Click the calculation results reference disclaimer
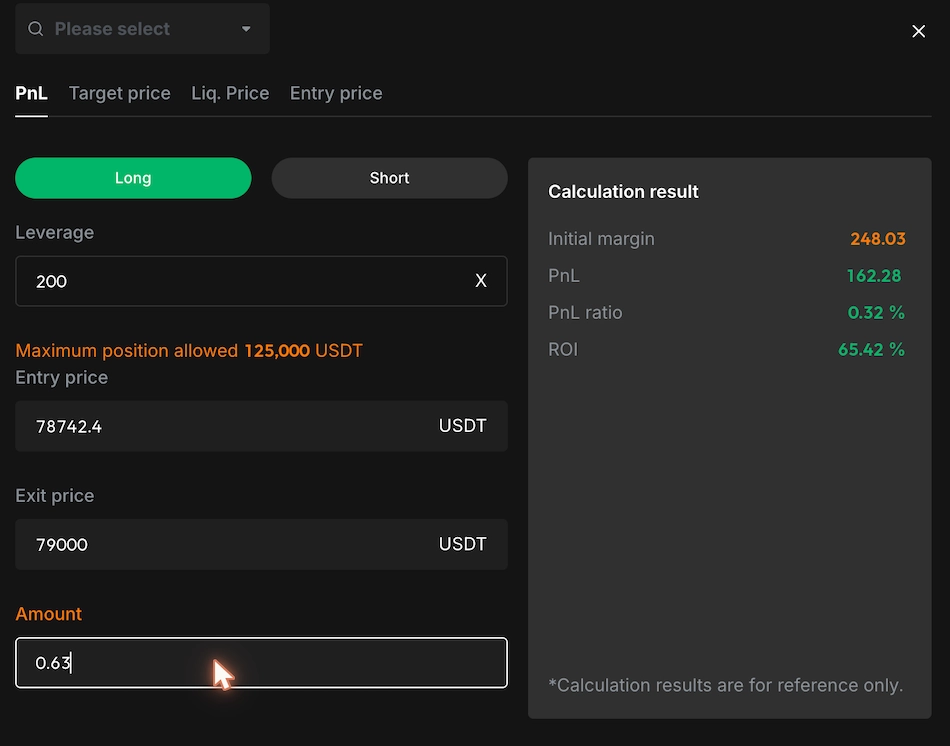 coord(725,685)
